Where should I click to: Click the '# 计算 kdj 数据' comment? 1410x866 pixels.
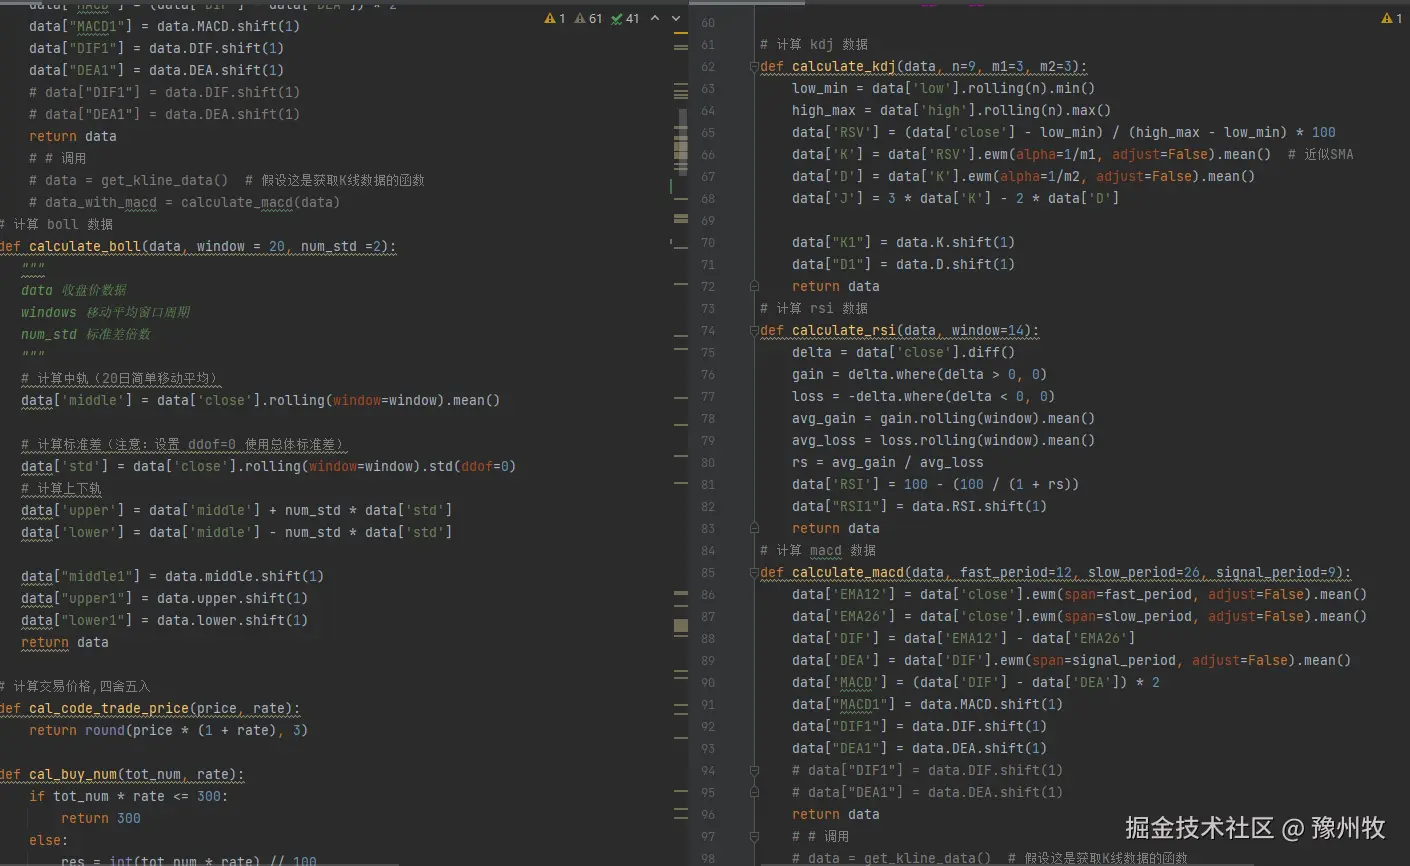click(x=814, y=45)
